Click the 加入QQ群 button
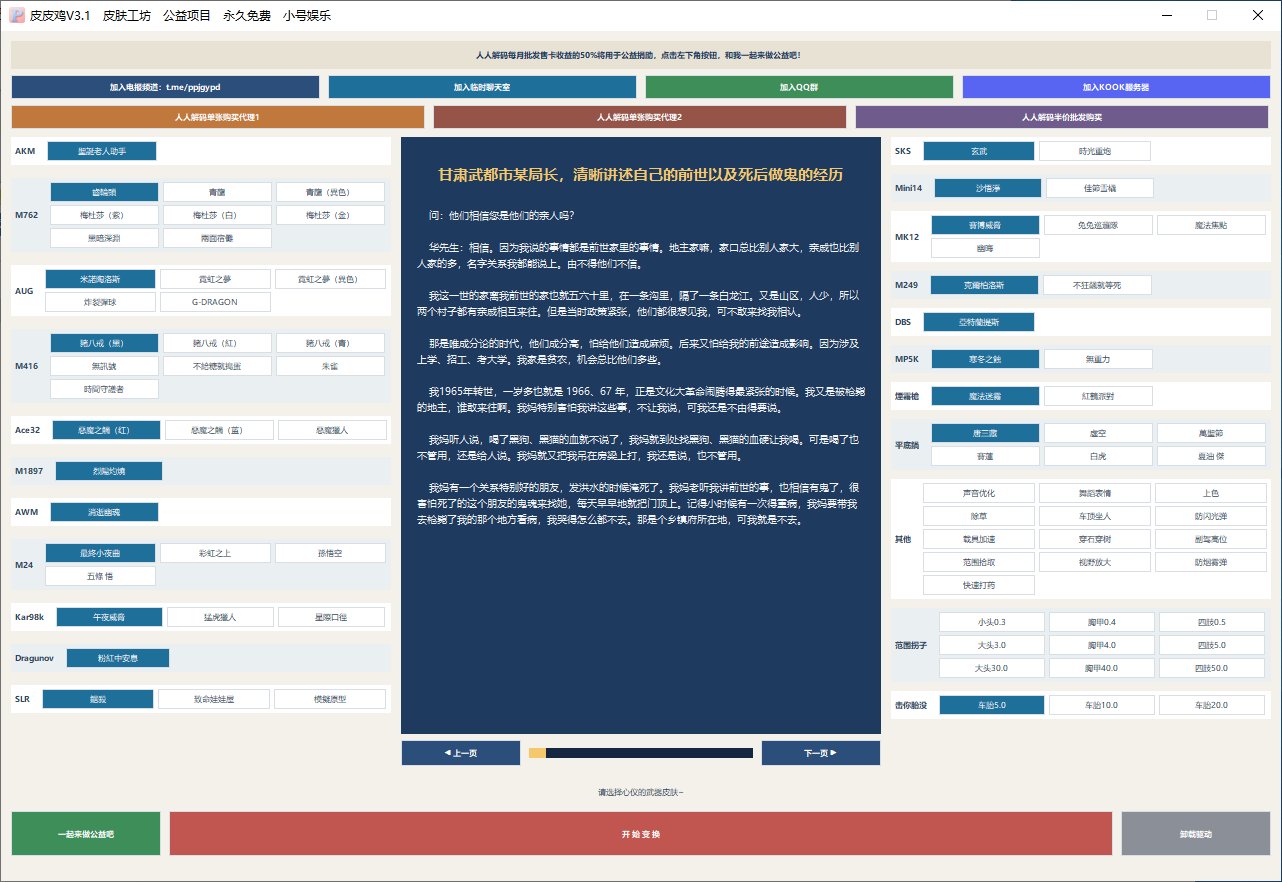 coord(799,87)
